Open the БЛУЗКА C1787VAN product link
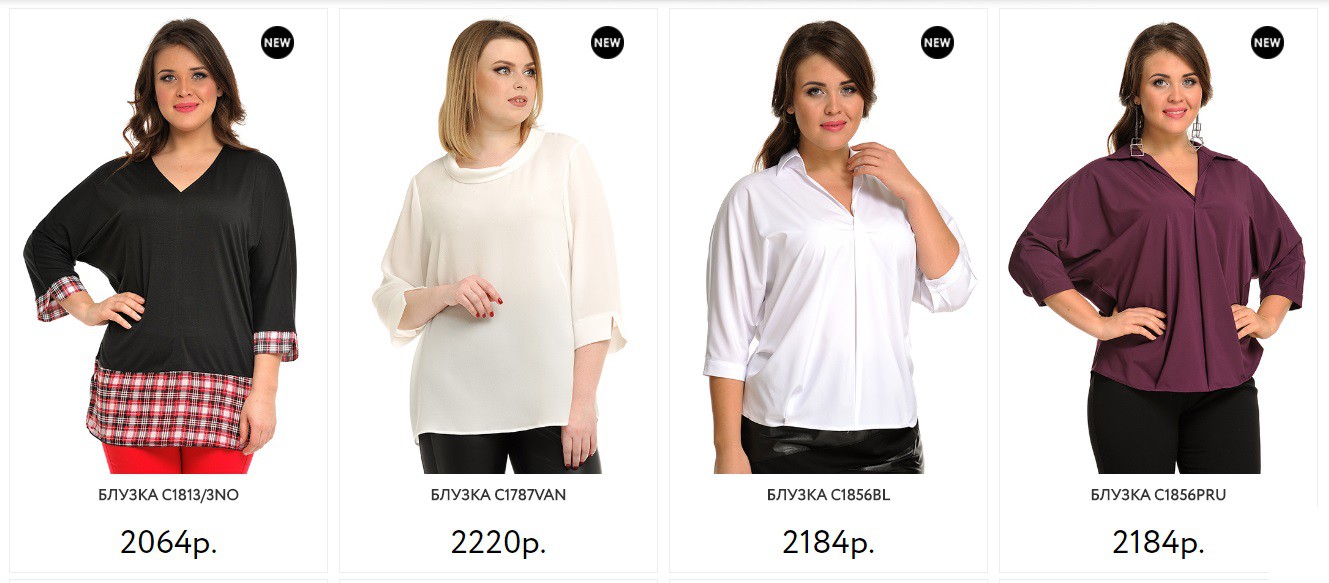 (x=498, y=495)
